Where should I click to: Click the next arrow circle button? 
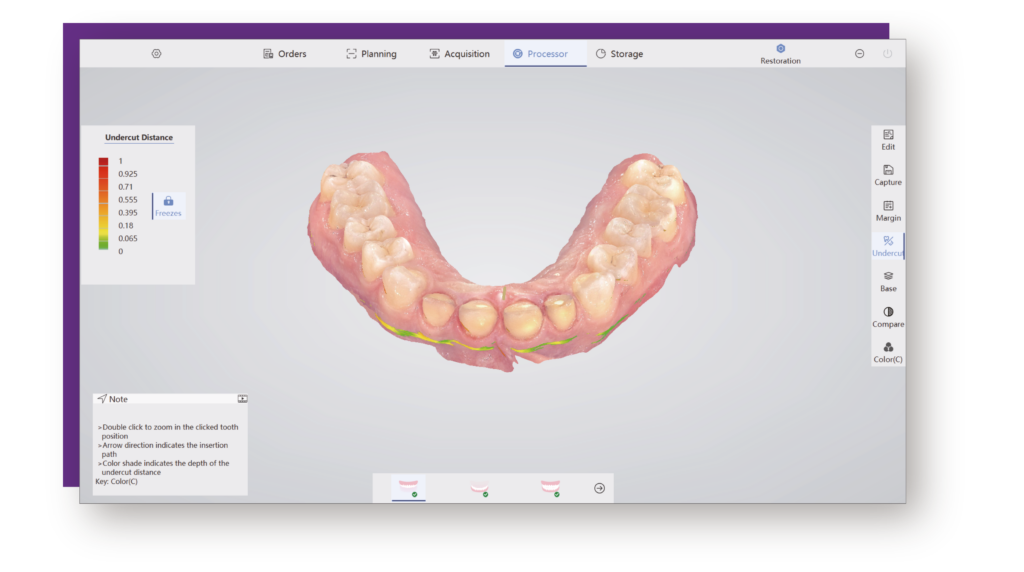600,488
